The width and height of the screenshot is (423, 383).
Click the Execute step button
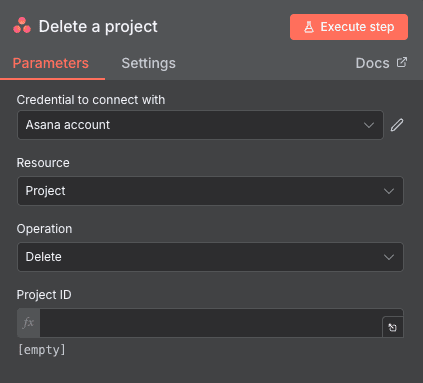349,27
